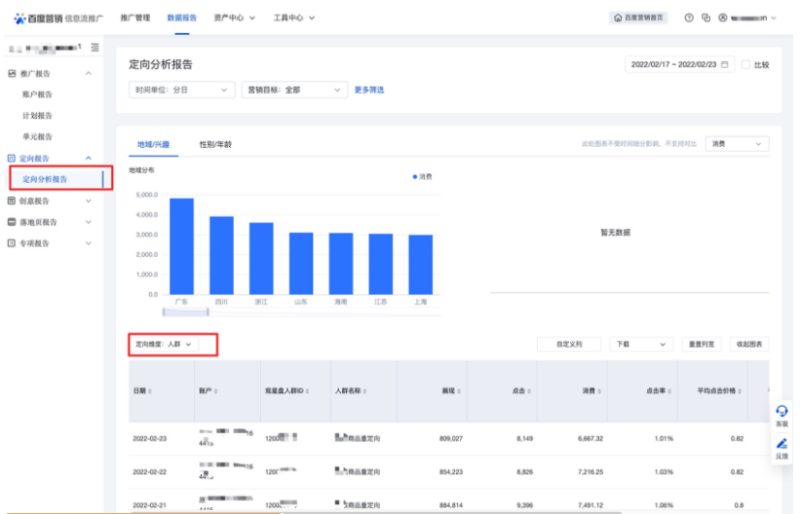
Task: Open the 时间单位 dropdown
Action: pyautogui.click(x=181, y=90)
